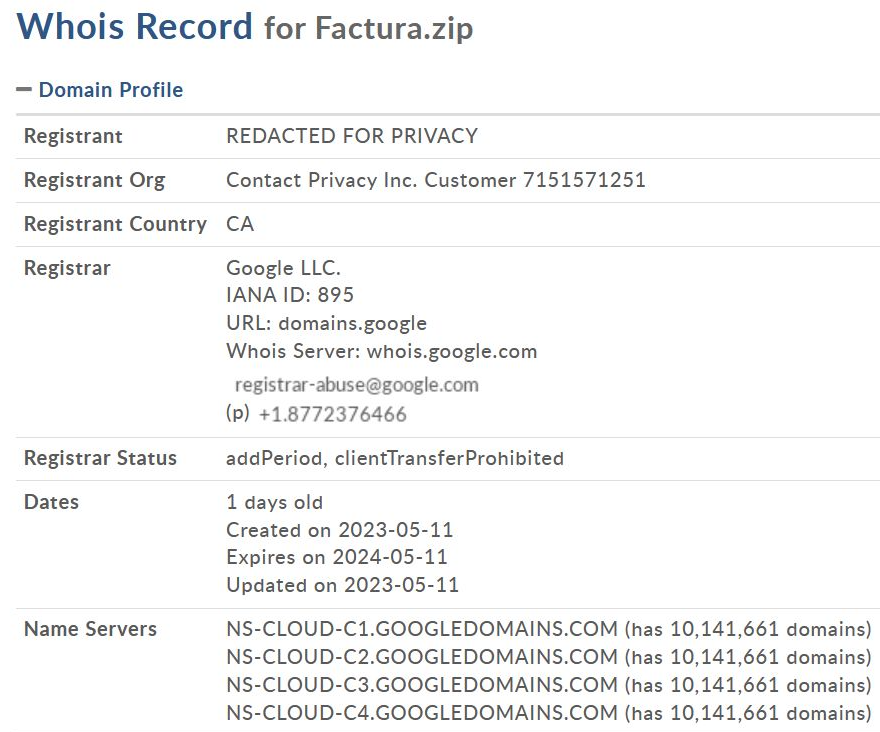Click the registrant country value CA
880x732 pixels.
tap(240, 224)
